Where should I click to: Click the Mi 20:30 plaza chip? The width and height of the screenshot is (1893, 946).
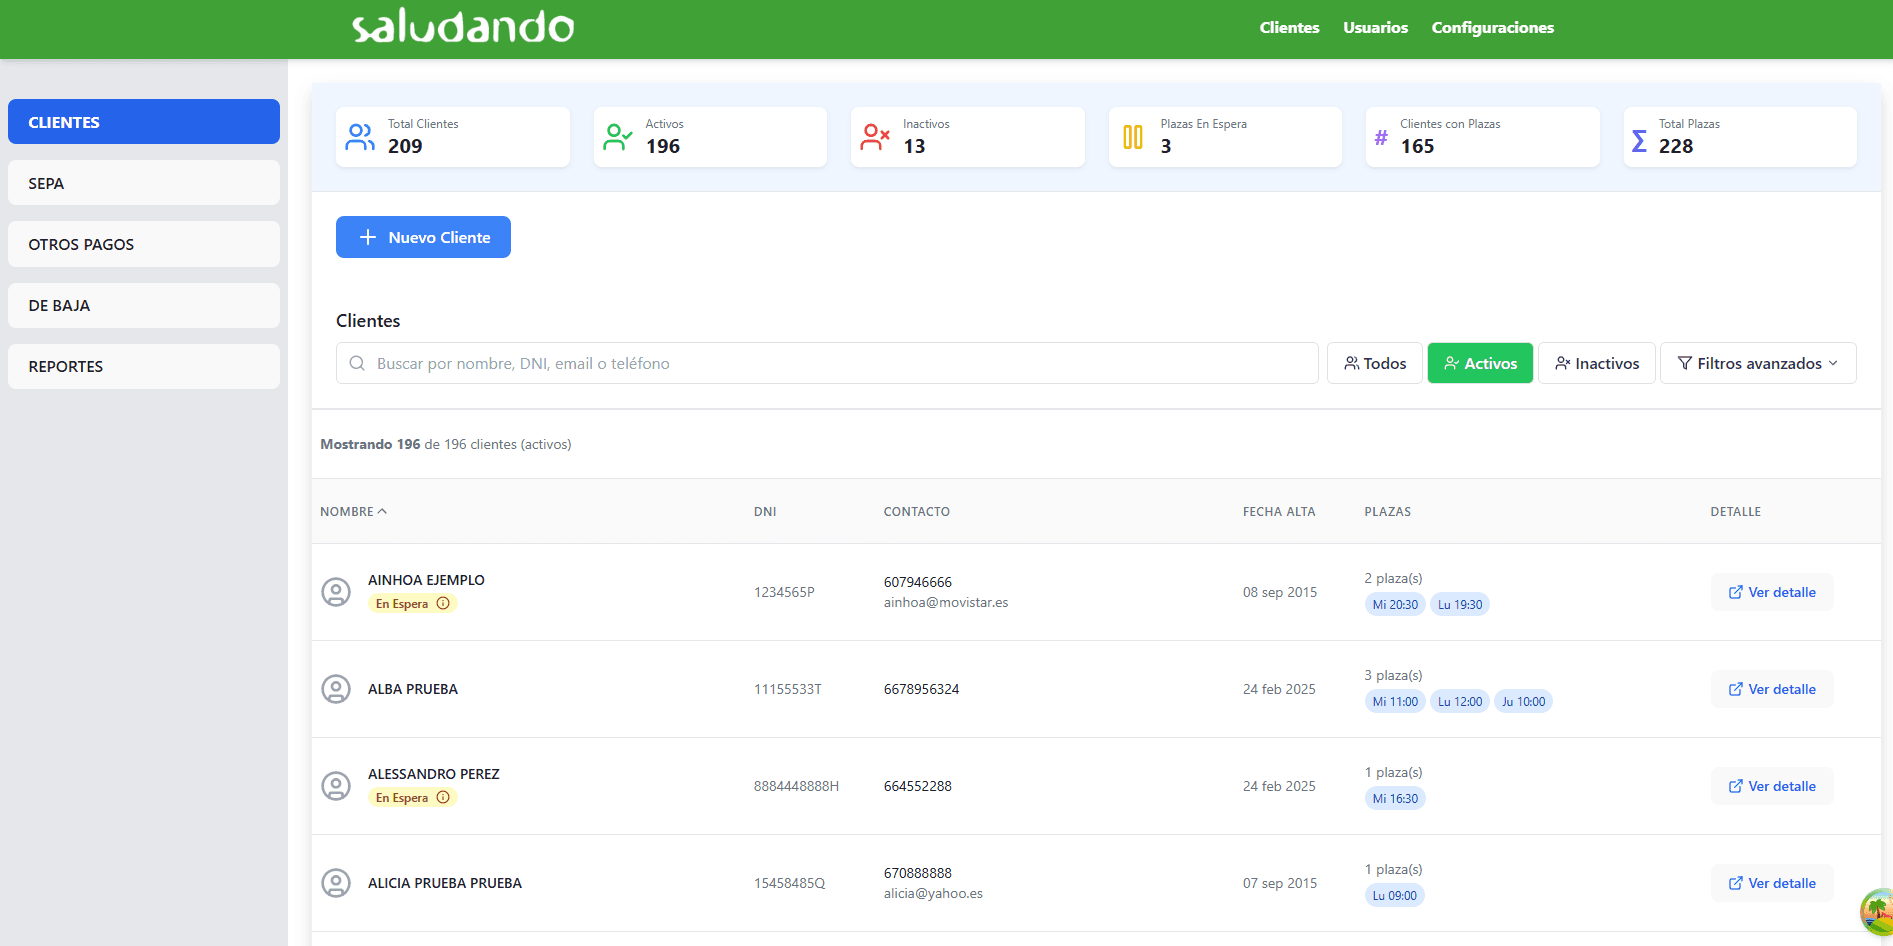pos(1394,604)
